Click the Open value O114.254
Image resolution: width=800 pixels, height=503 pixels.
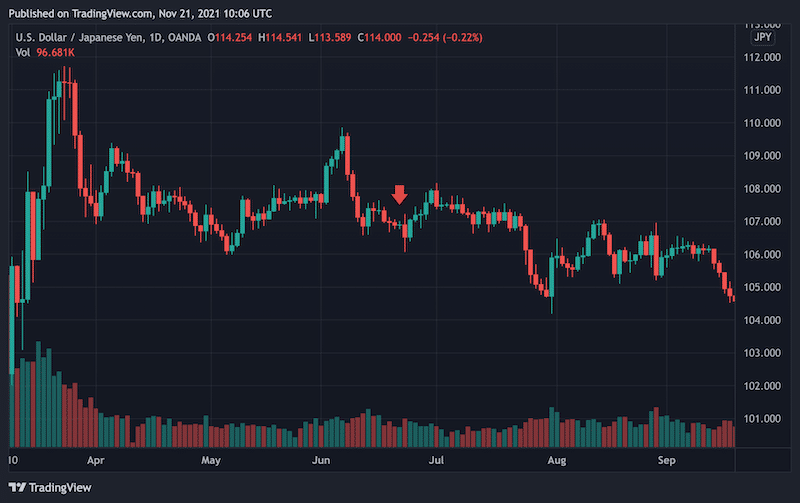pos(232,38)
